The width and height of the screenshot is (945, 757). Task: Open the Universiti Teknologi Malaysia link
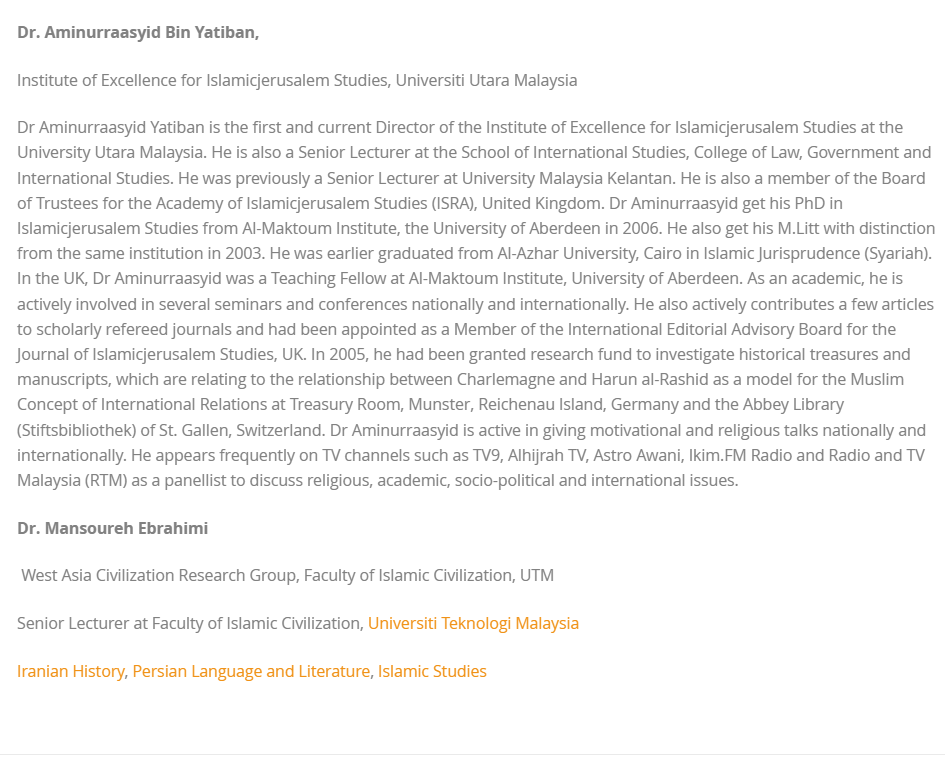[473, 623]
